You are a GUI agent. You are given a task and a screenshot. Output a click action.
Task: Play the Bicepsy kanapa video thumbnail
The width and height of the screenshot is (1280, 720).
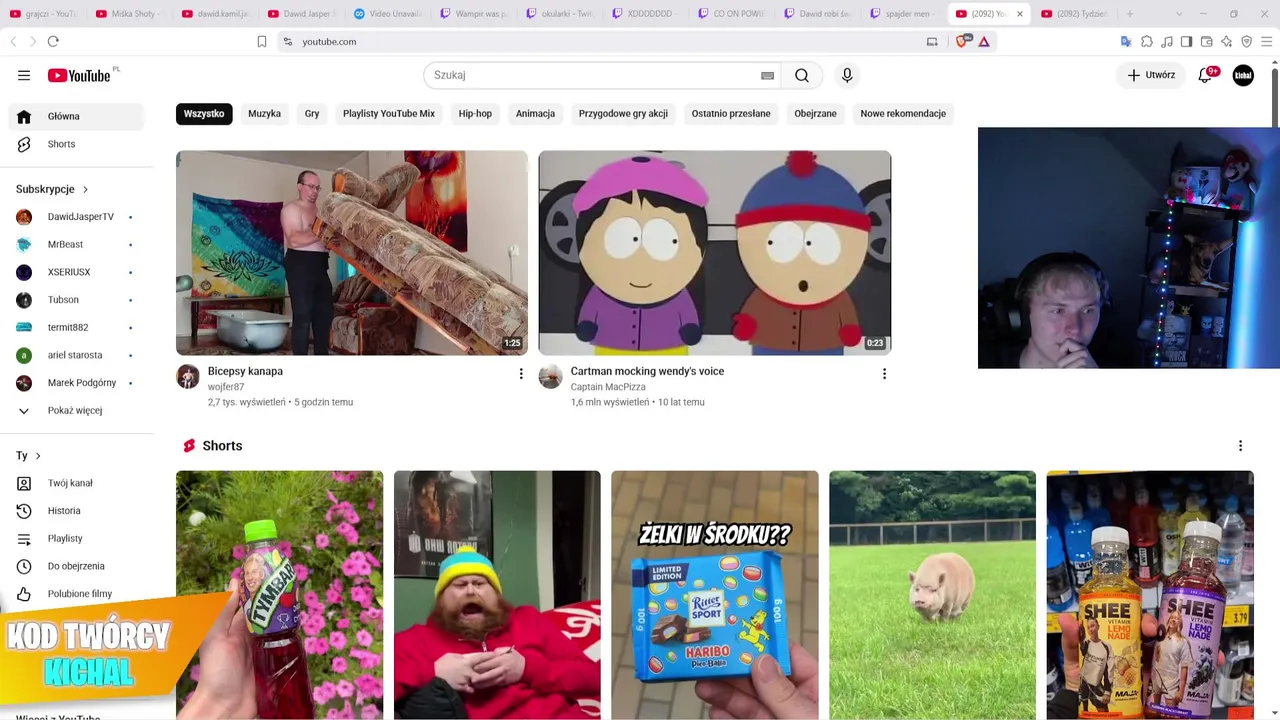pos(352,253)
